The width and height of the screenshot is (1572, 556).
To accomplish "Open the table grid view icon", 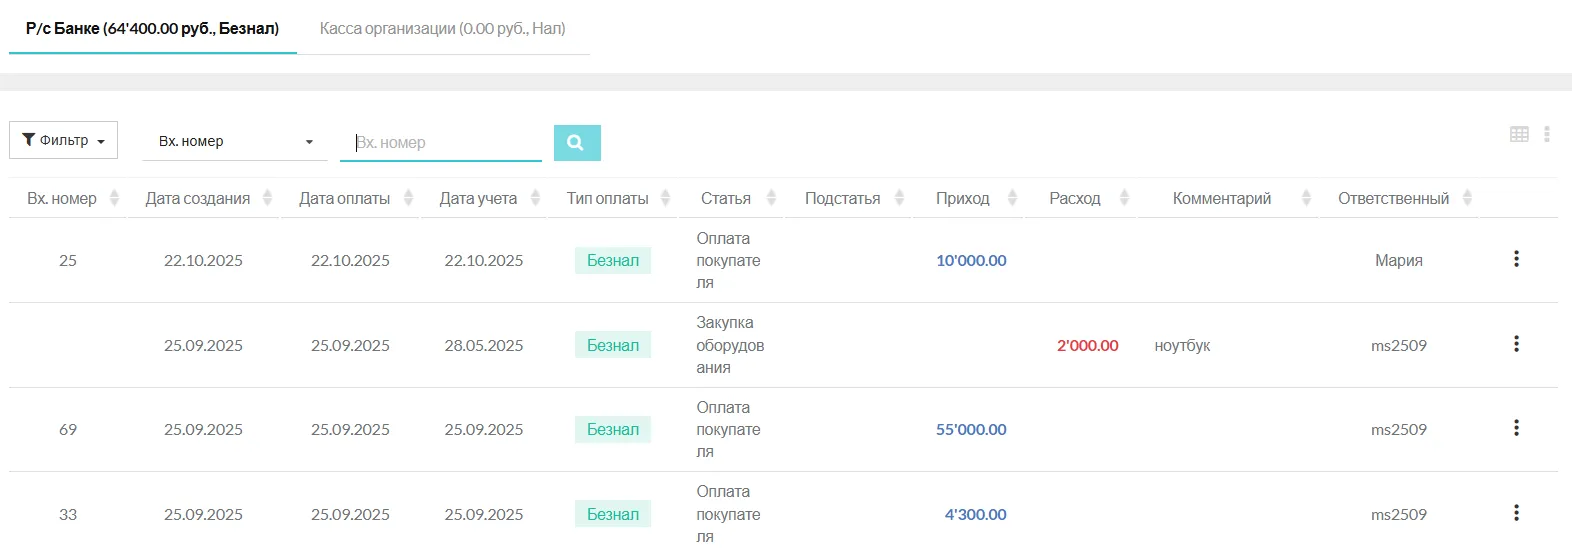I will 1519,134.
